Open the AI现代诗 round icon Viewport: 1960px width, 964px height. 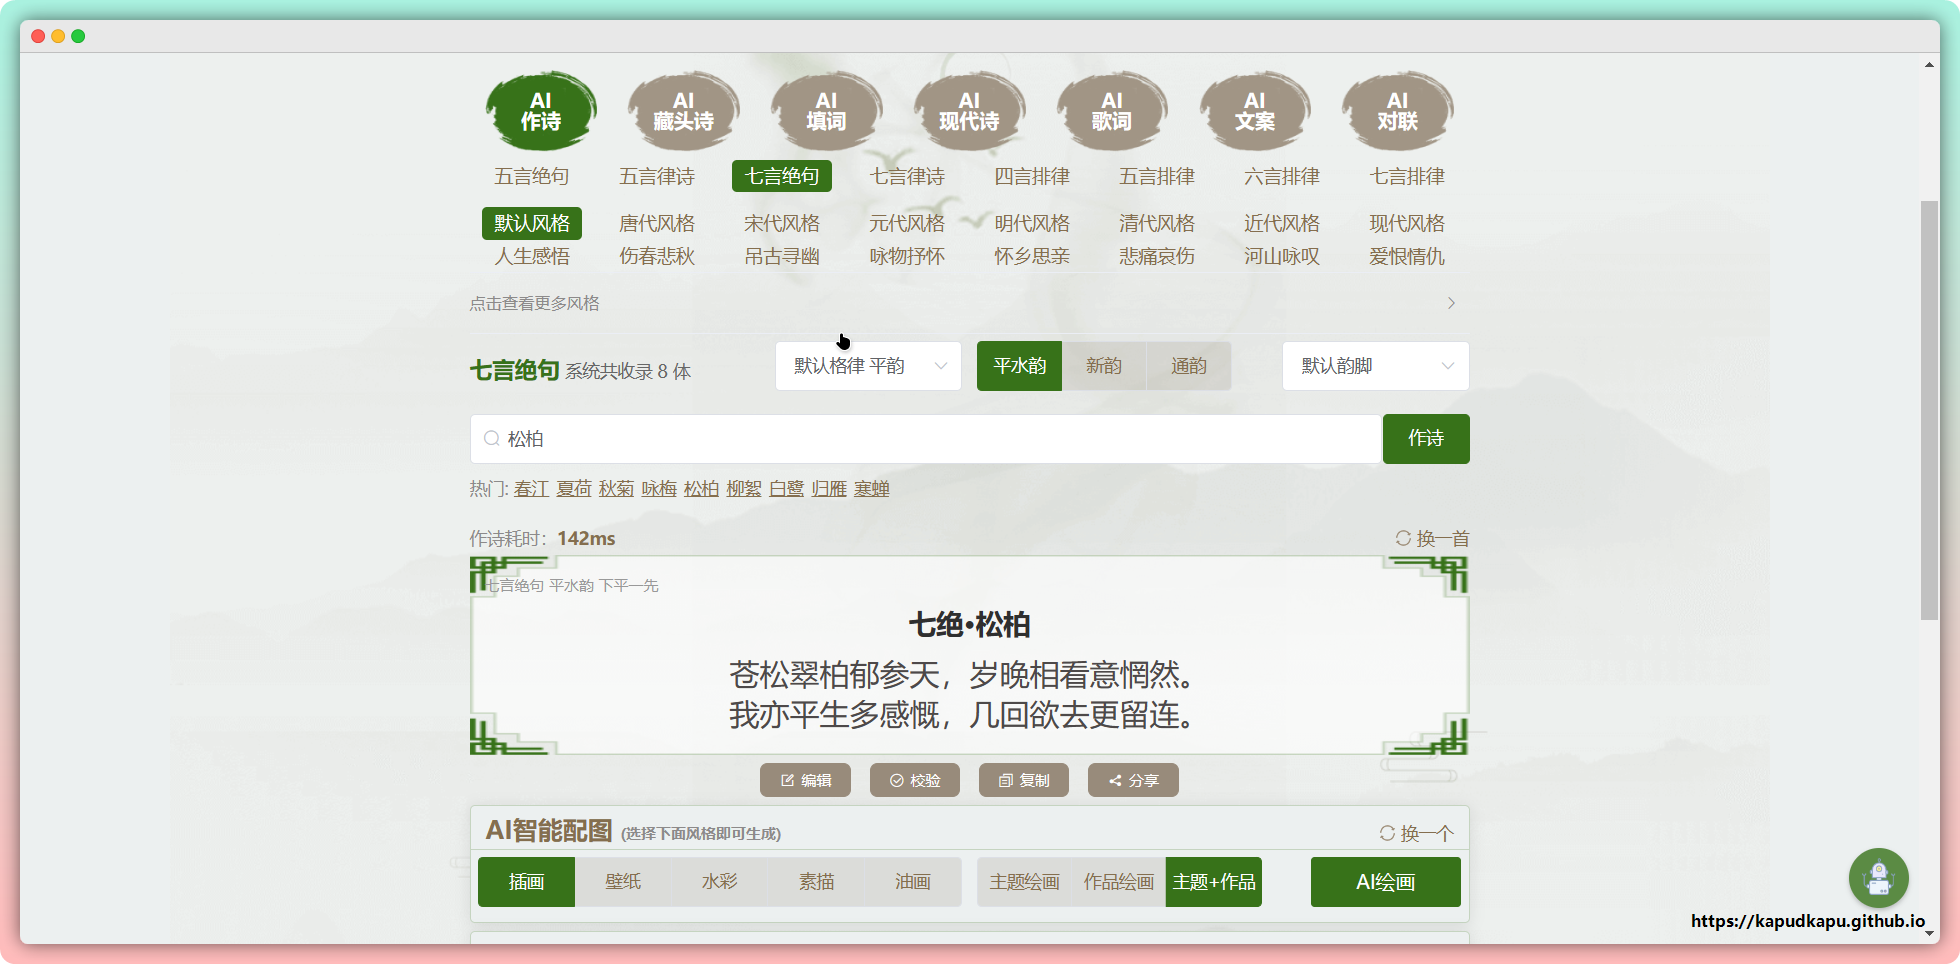click(x=969, y=111)
